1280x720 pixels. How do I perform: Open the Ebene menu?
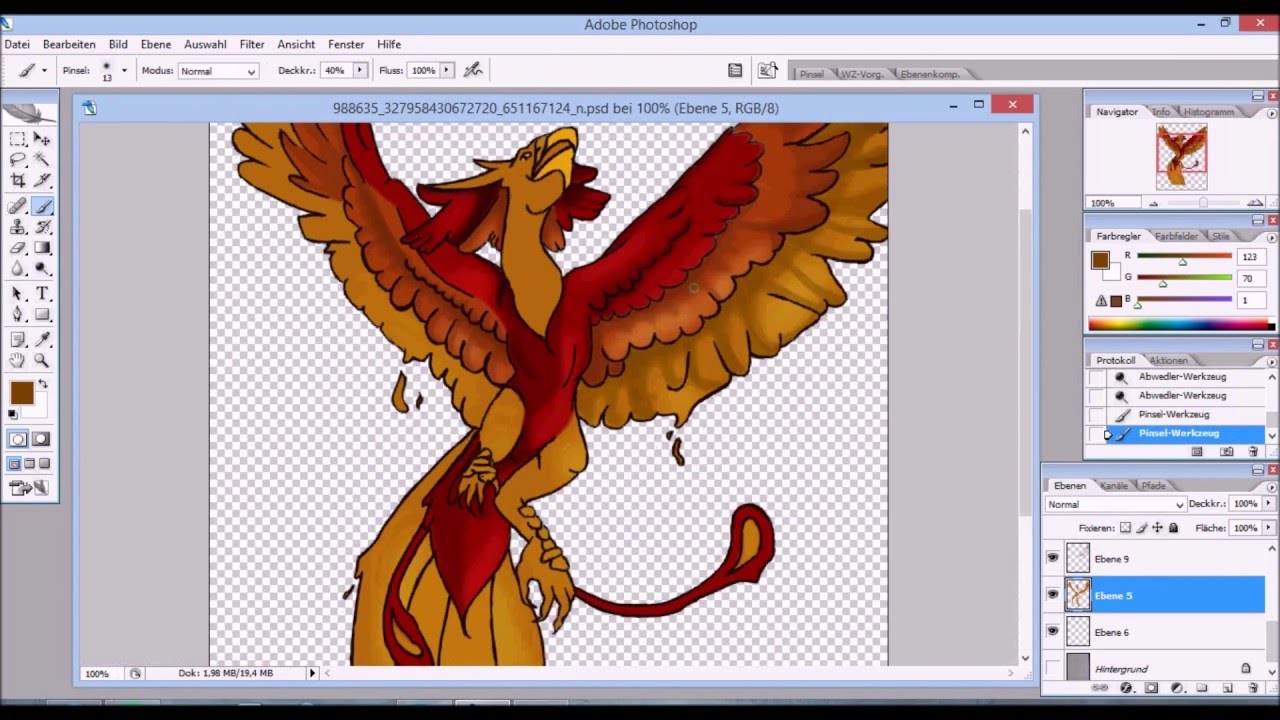(156, 44)
